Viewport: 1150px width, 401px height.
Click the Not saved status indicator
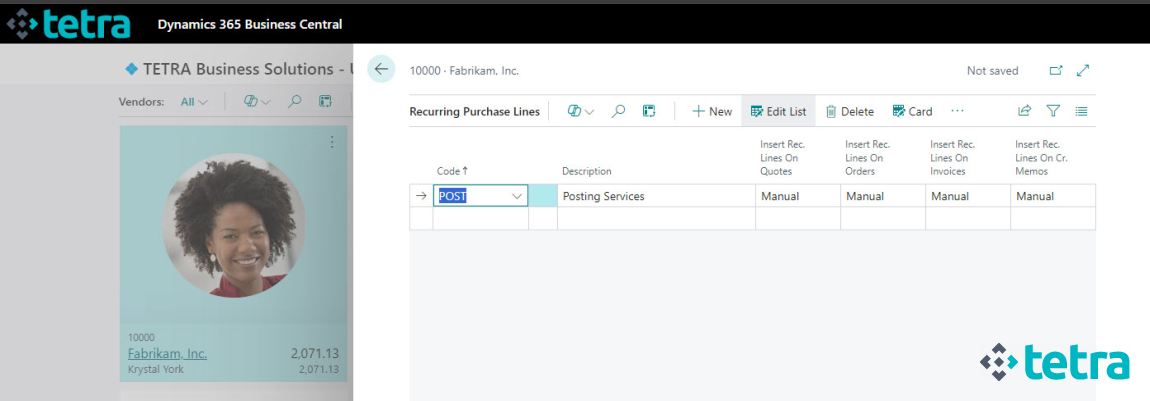992,71
